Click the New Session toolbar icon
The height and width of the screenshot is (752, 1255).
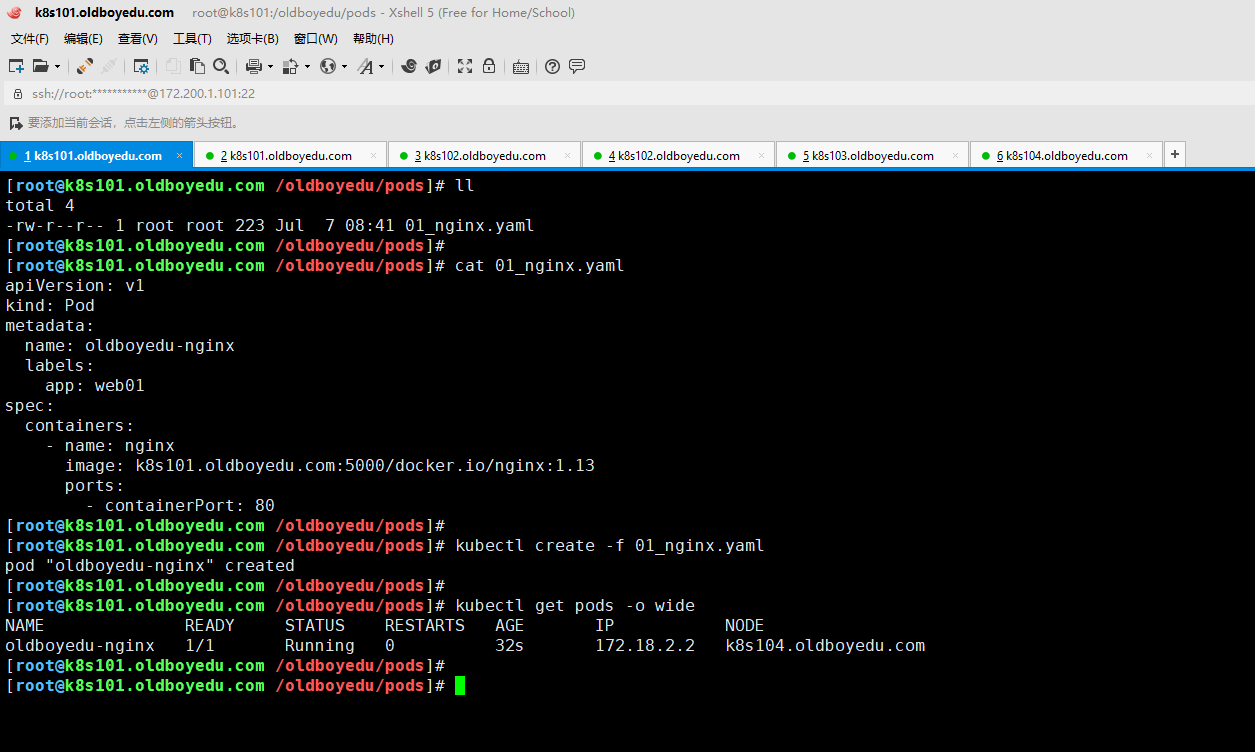tap(16, 67)
